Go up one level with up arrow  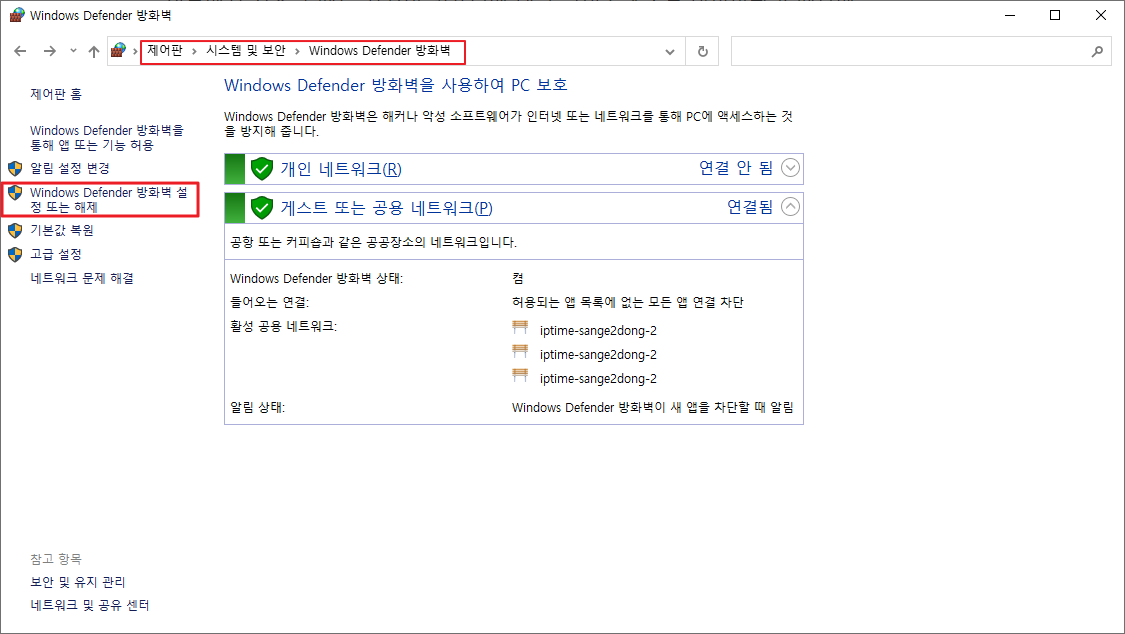coord(94,51)
